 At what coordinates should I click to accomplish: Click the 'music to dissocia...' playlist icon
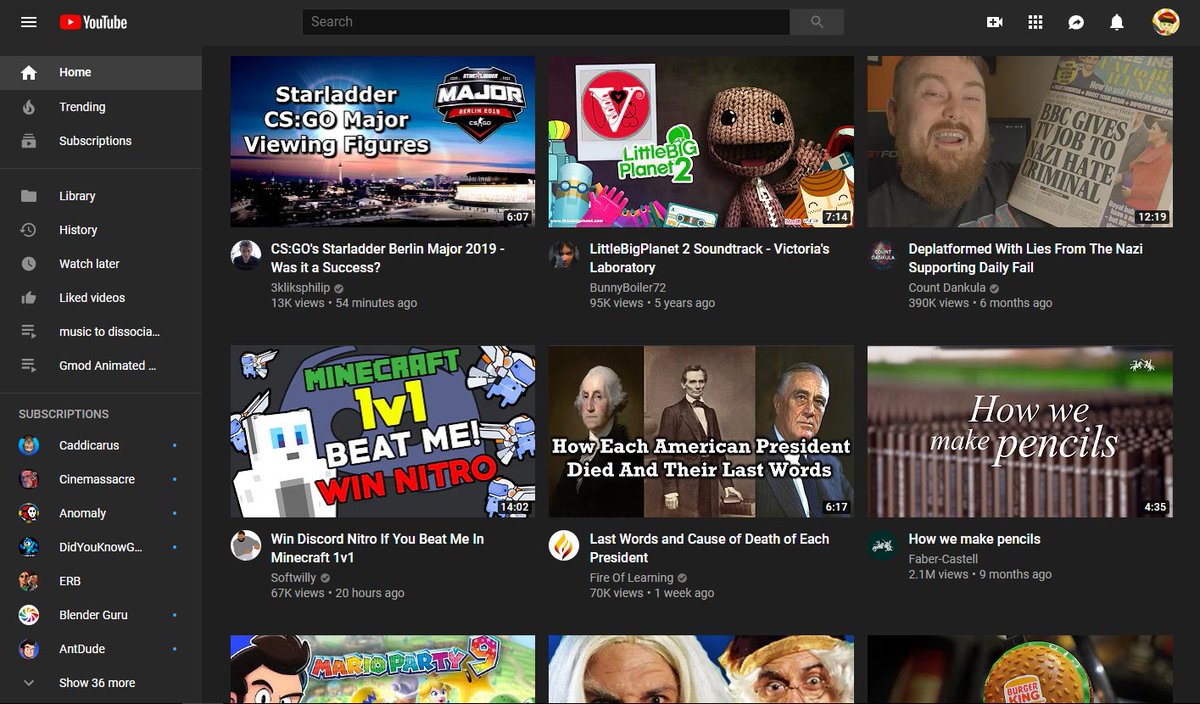tap(29, 332)
